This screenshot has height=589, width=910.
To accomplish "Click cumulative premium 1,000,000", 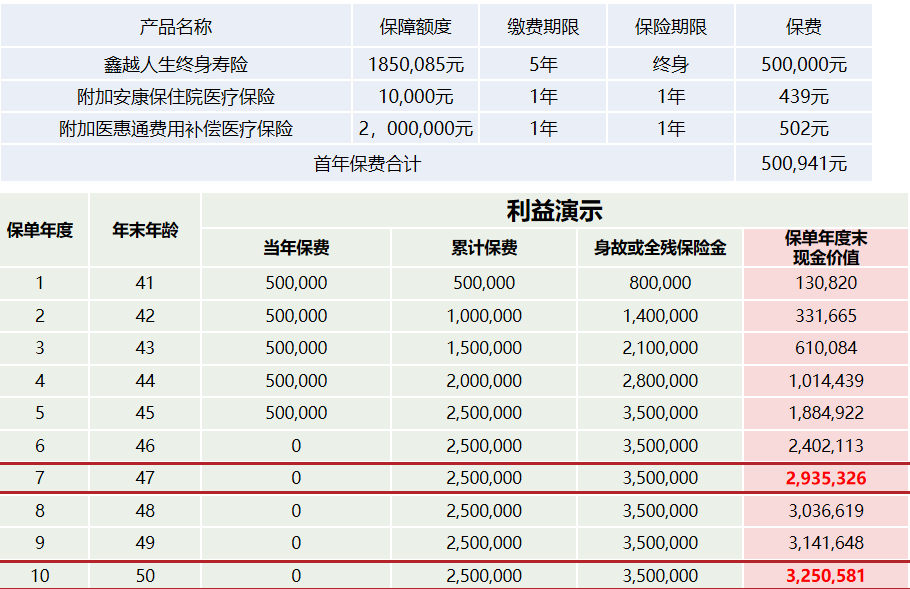I will click(x=484, y=316).
